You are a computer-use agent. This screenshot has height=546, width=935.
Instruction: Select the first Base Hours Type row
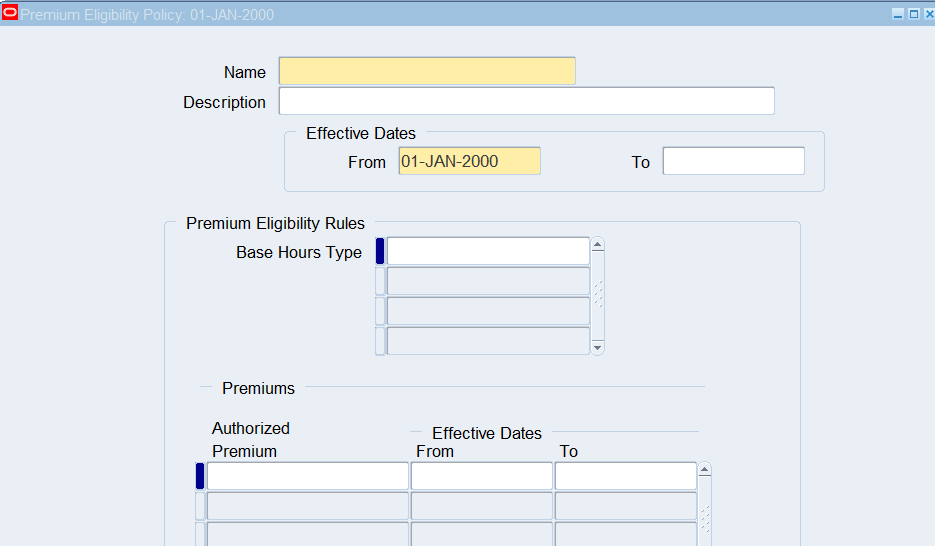(x=488, y=251)
